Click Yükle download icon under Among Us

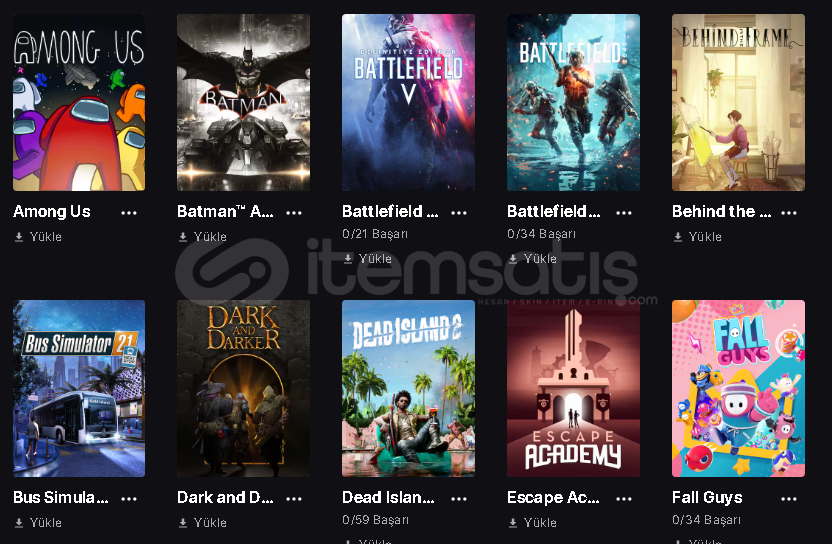pos(19,237)
